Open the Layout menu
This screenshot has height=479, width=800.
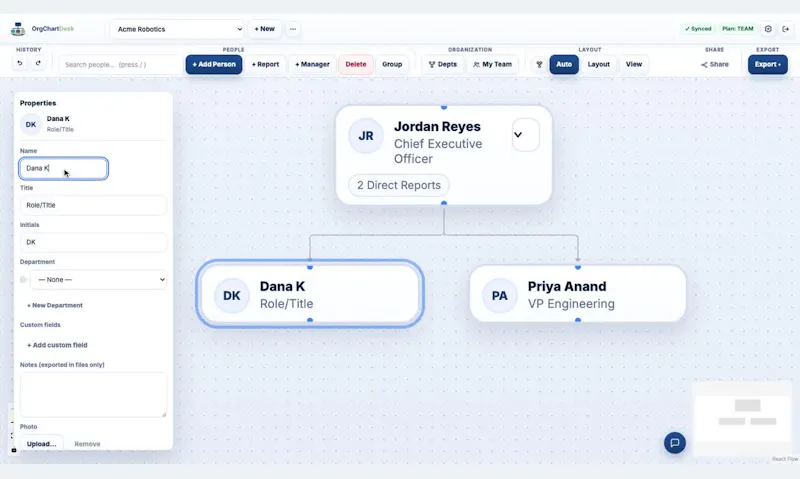tap(598, 64)
